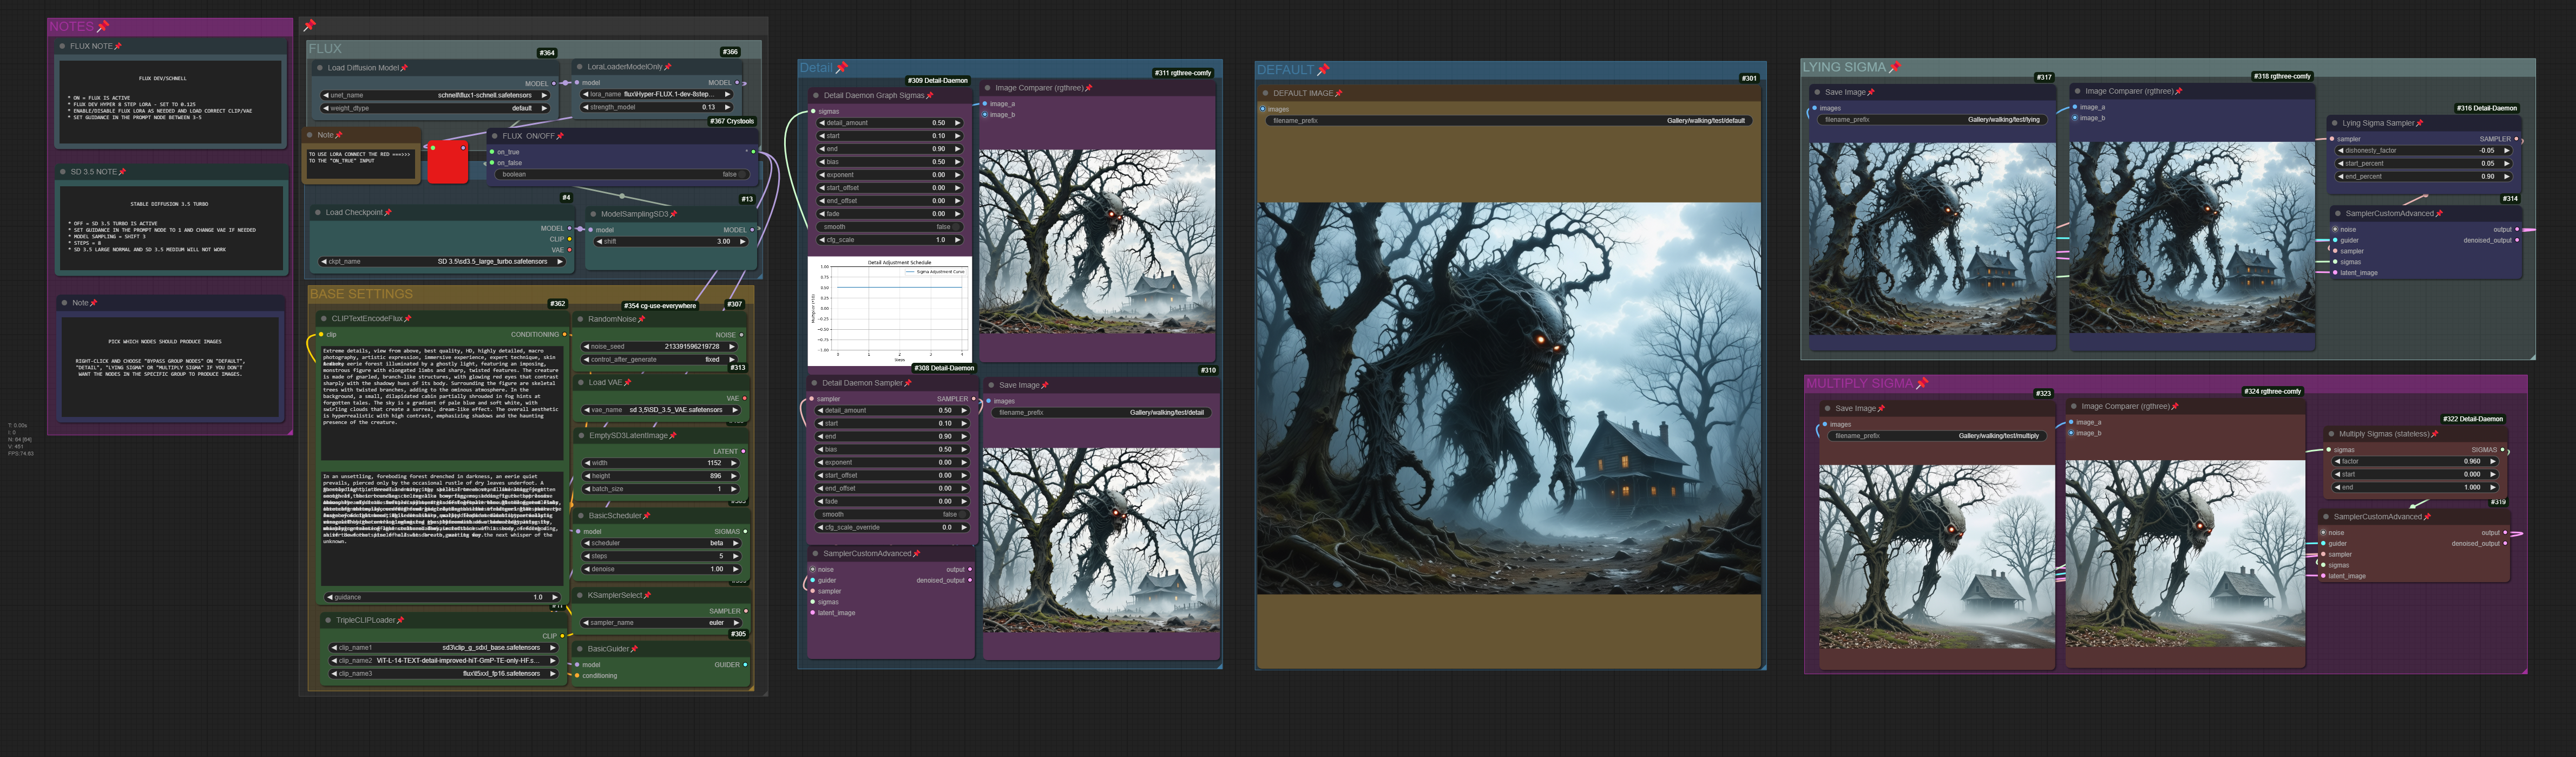
Task: Open the ckpt_name checkpoint dropdown
Action: 442,262
